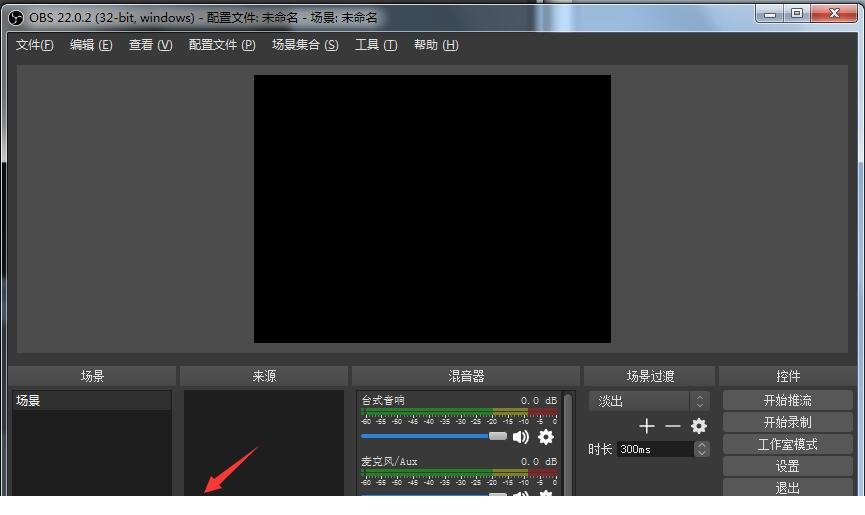Click the 场景过渡 panel header
The height and width of the screenshot is (515, 865).
(x=650, y=376)
